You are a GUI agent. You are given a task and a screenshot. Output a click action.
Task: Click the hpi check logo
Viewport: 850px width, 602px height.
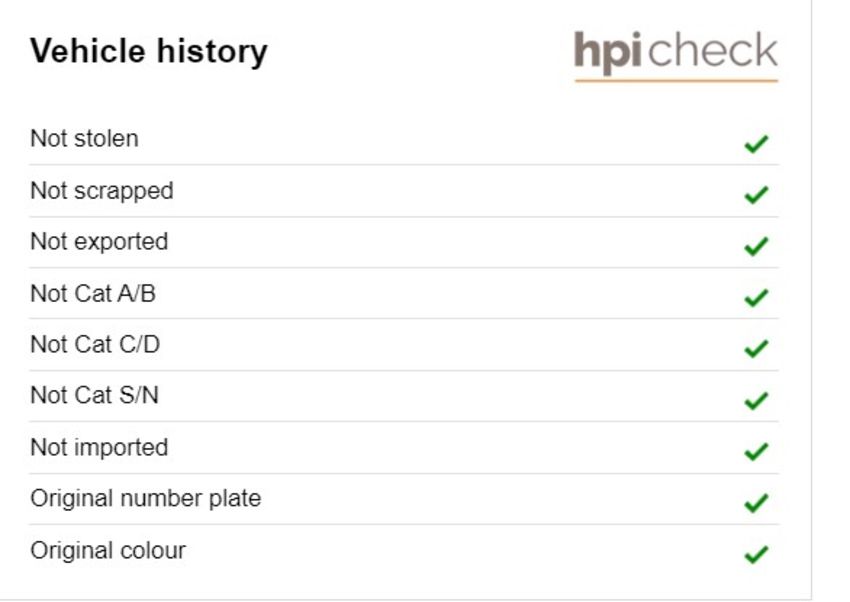(x=676, y=55)
